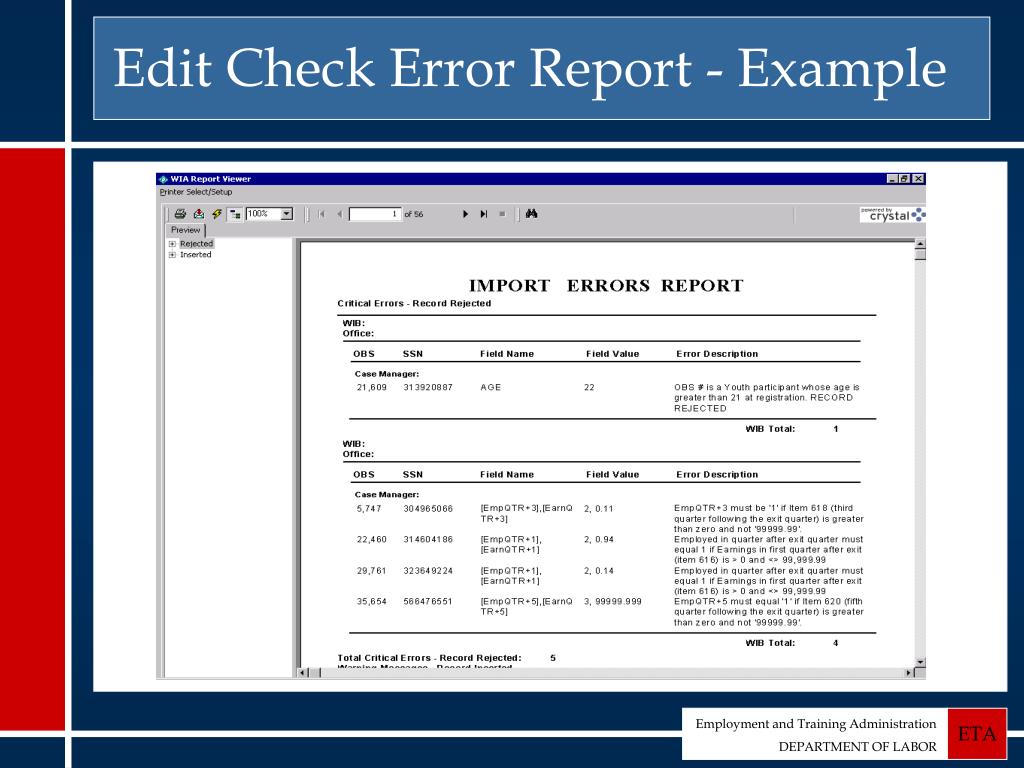This screenshot has width=1024, height=768.
Task: Click SSN value 566476551
Action: pyautogui.click(x=428, y=601)
